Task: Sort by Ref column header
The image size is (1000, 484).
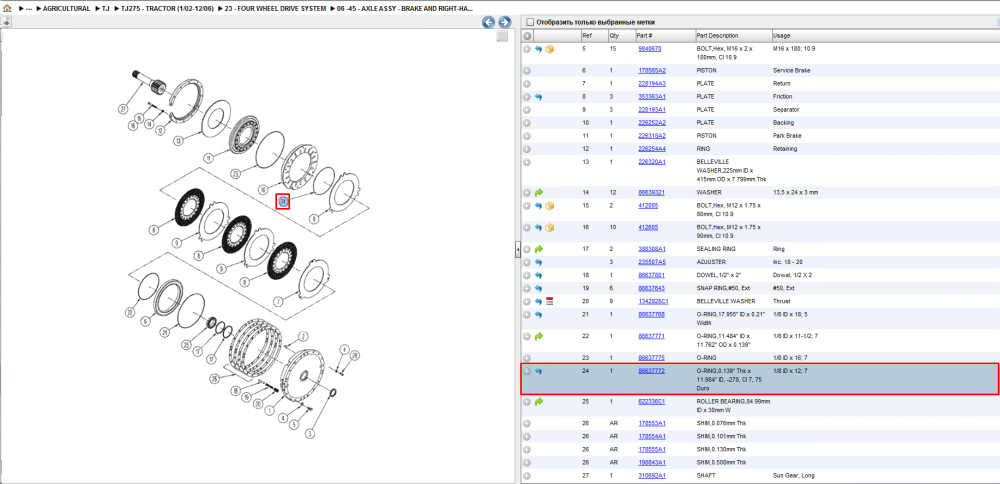Action: (587, 36)
